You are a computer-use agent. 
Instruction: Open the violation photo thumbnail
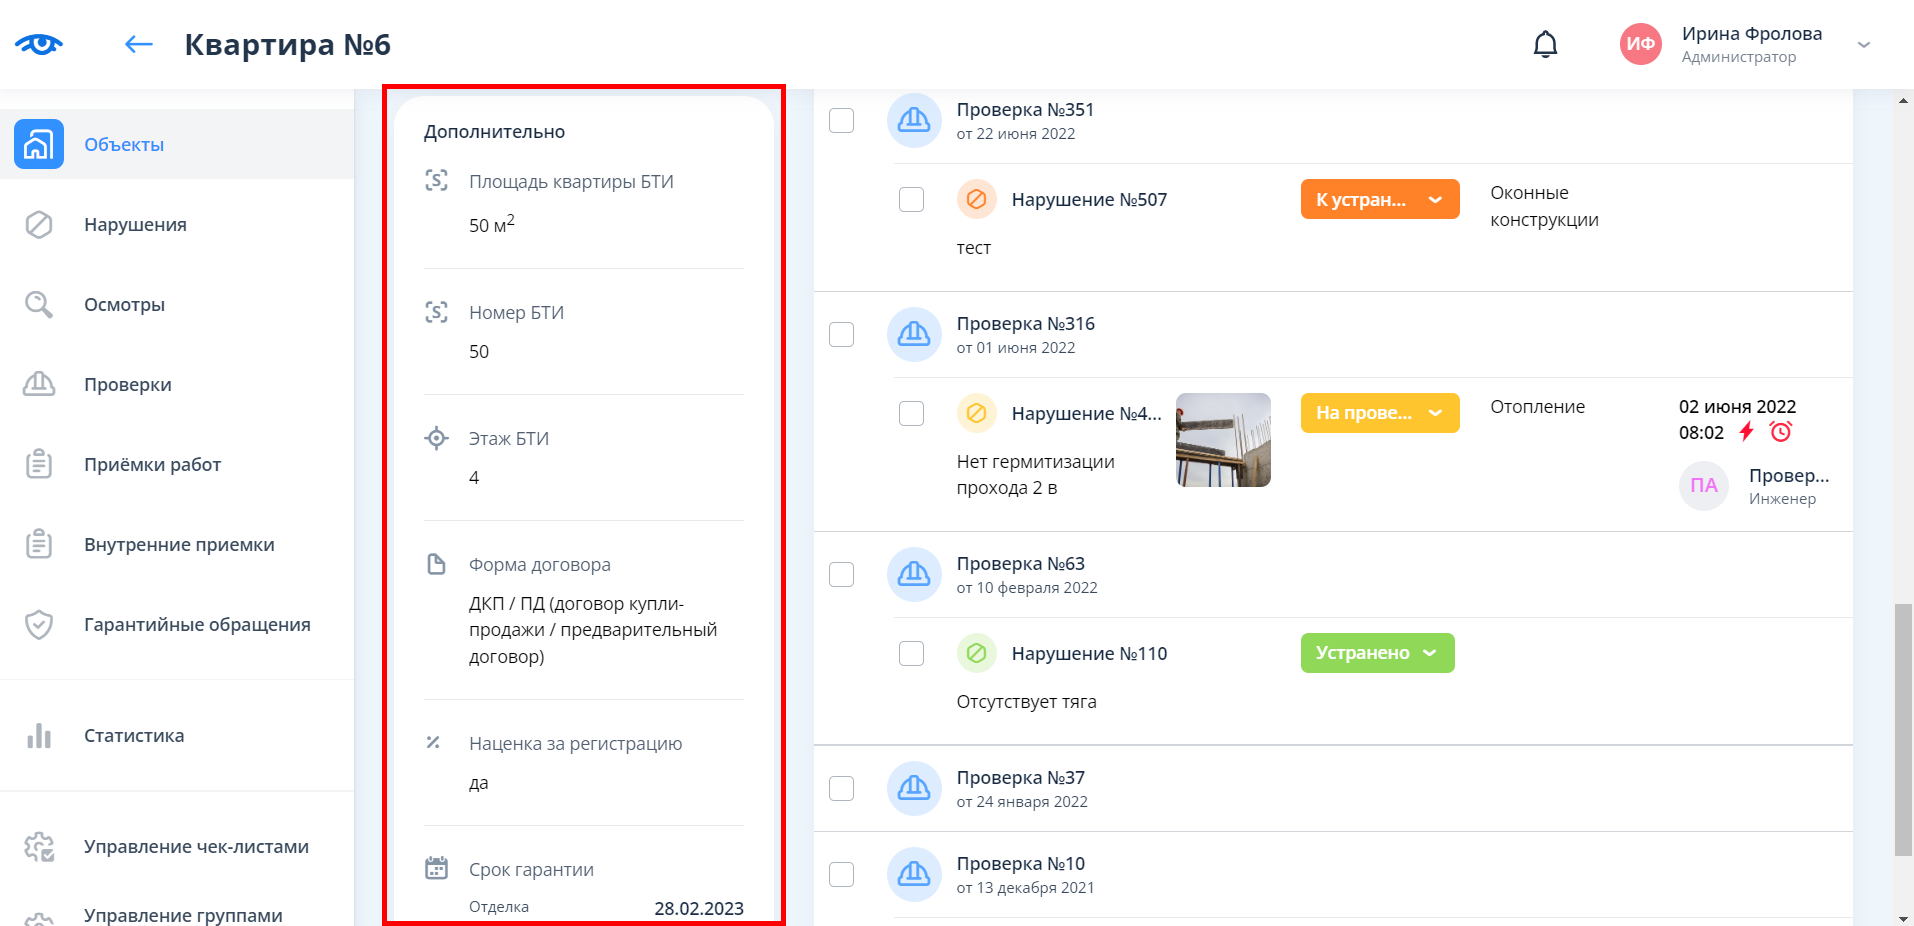[x=1223, y=440]
